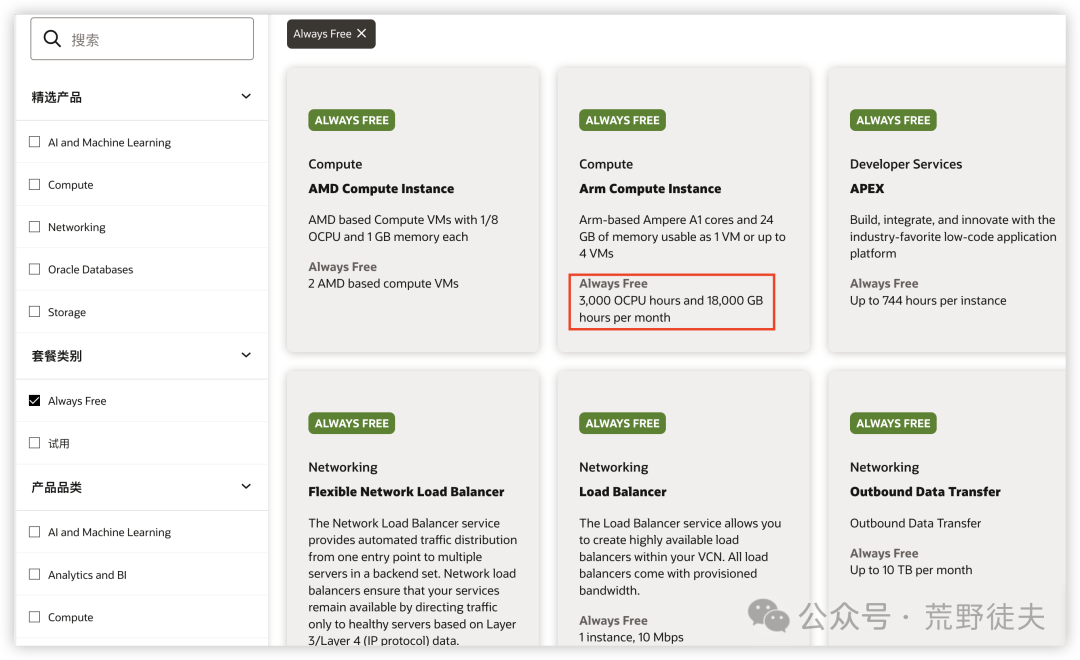Check the Analytics and BI checkbox
The image size is (1080, 660).
35,574
